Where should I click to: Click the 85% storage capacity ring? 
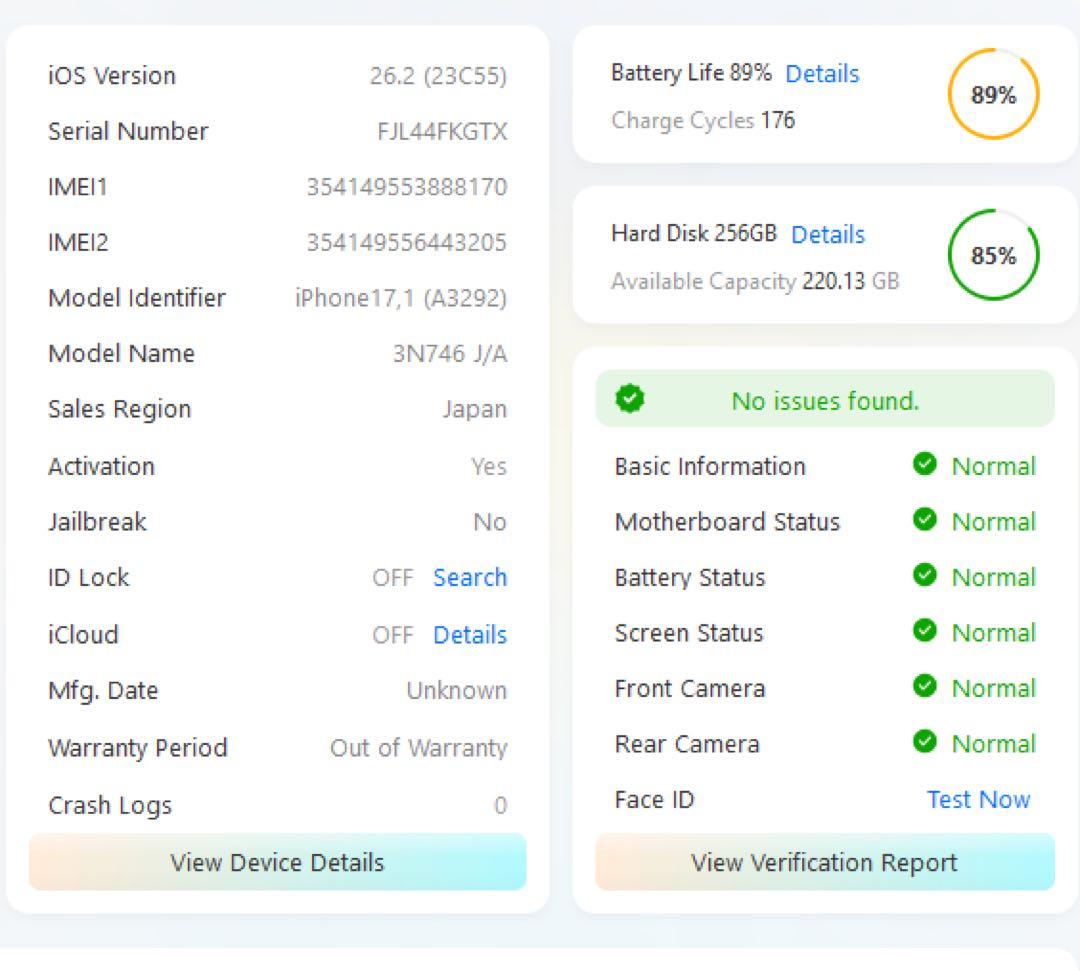point(993,255)
